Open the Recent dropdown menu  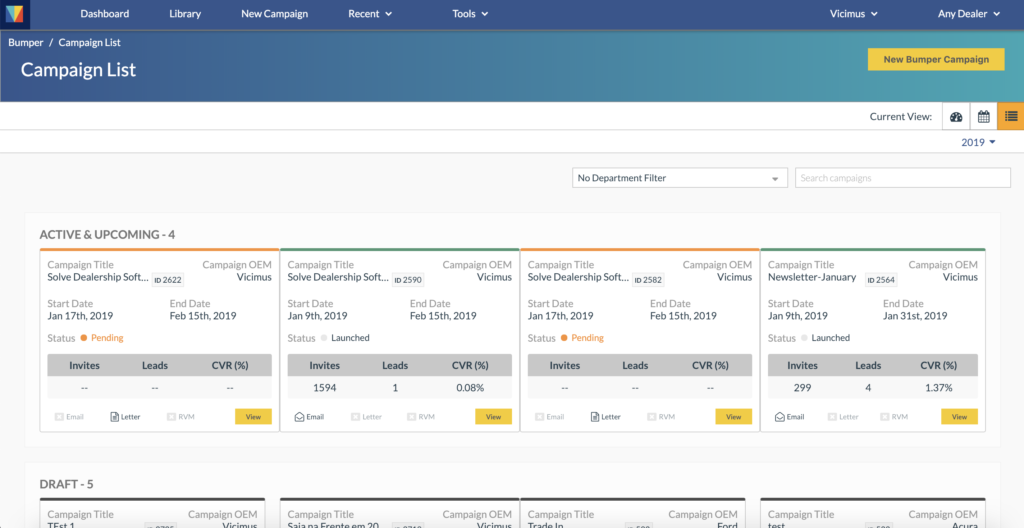370,14
